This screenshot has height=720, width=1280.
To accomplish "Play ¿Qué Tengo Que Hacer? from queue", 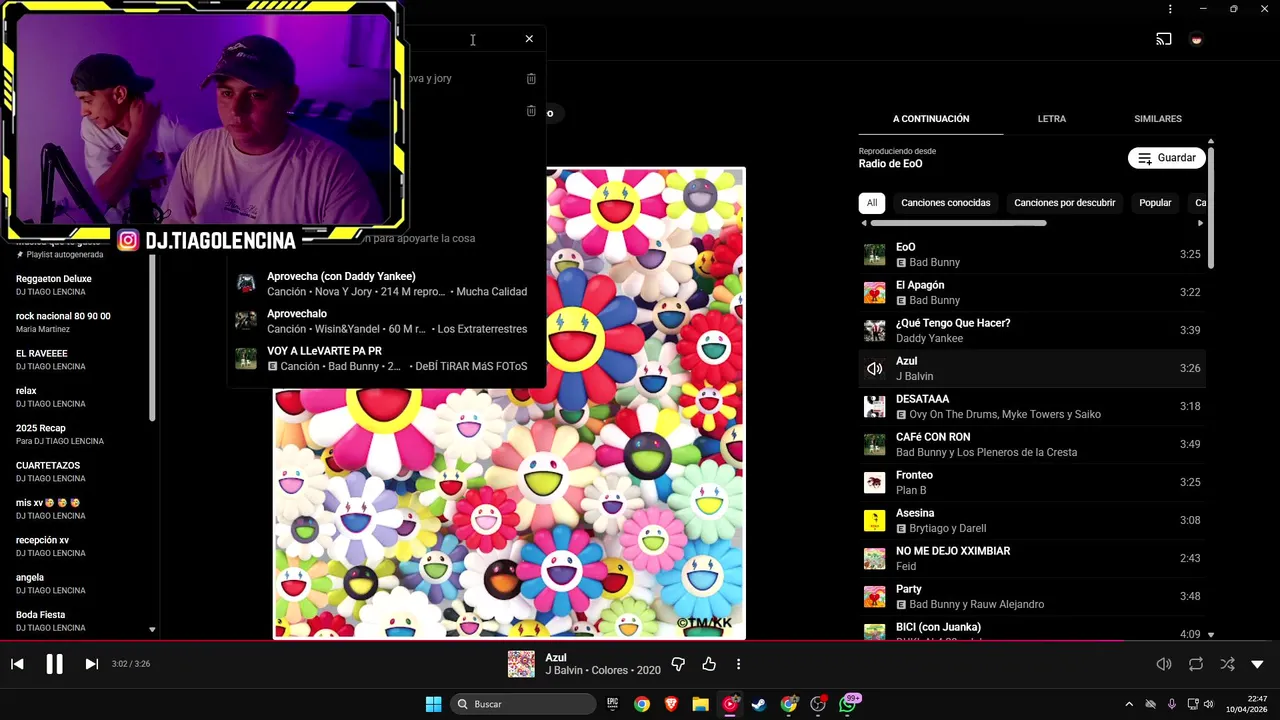I will (1032, 330).
